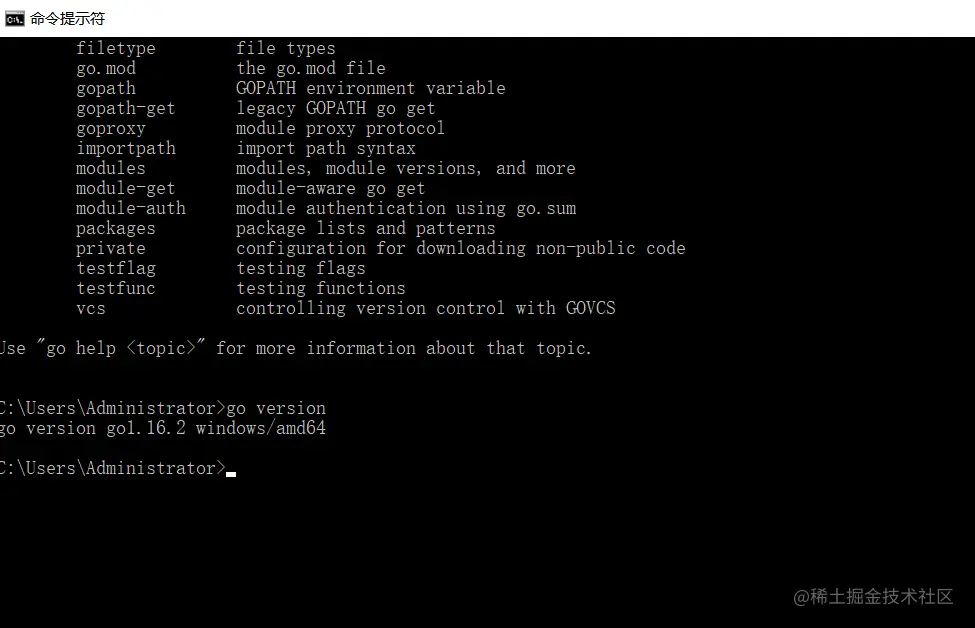Screen dimensions: 975x628
Task: Click the 'modules' topic name
Action: click(x=110, y=168)
